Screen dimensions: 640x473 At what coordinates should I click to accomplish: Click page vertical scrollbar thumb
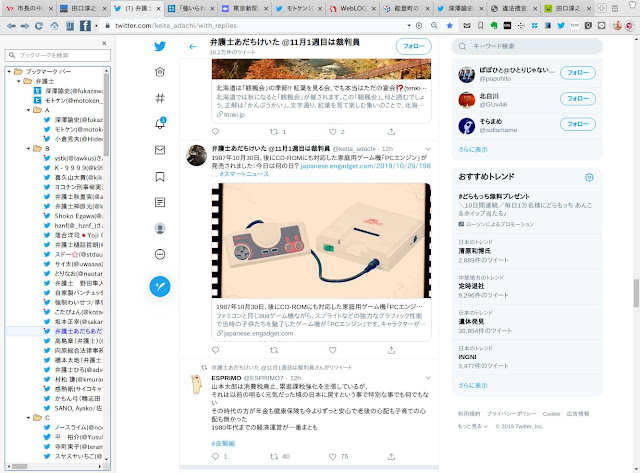636,293
